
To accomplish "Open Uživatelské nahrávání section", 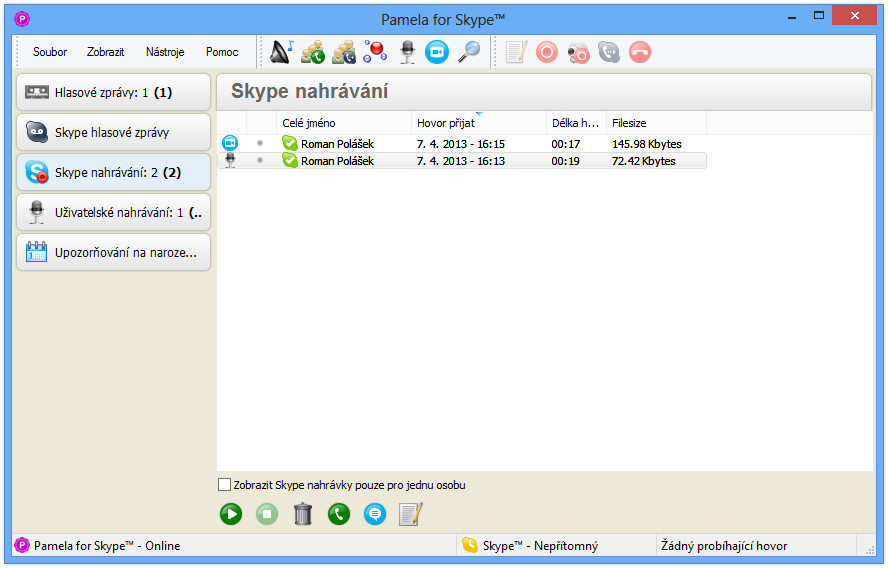I will (114, 212).
